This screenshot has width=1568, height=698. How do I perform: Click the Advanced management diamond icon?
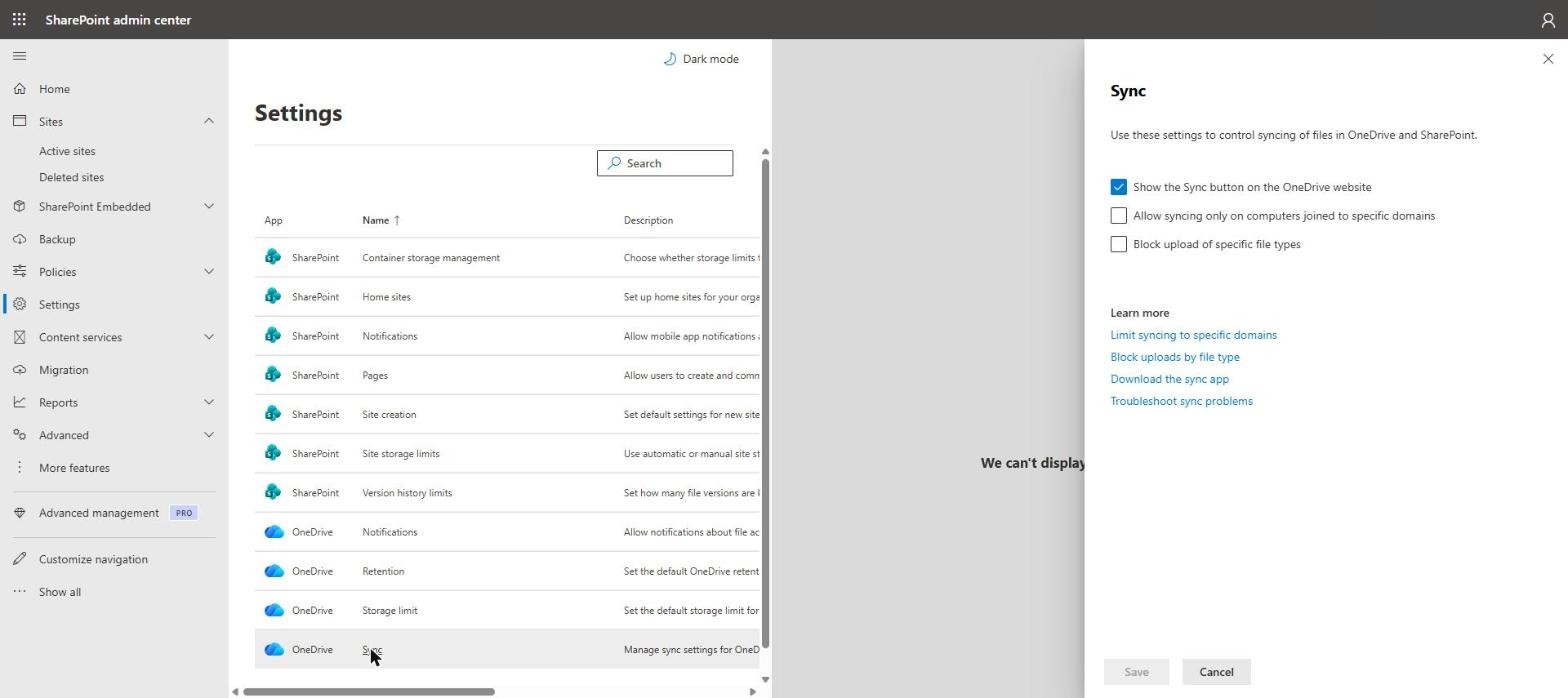coord(19,512)
